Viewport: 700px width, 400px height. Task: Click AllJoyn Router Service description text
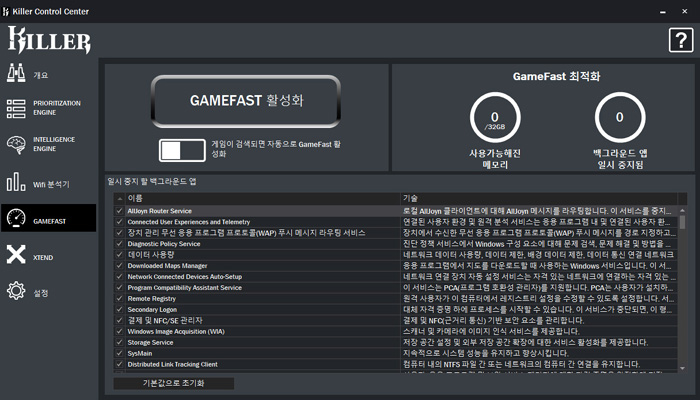click(x=537, y=211)
